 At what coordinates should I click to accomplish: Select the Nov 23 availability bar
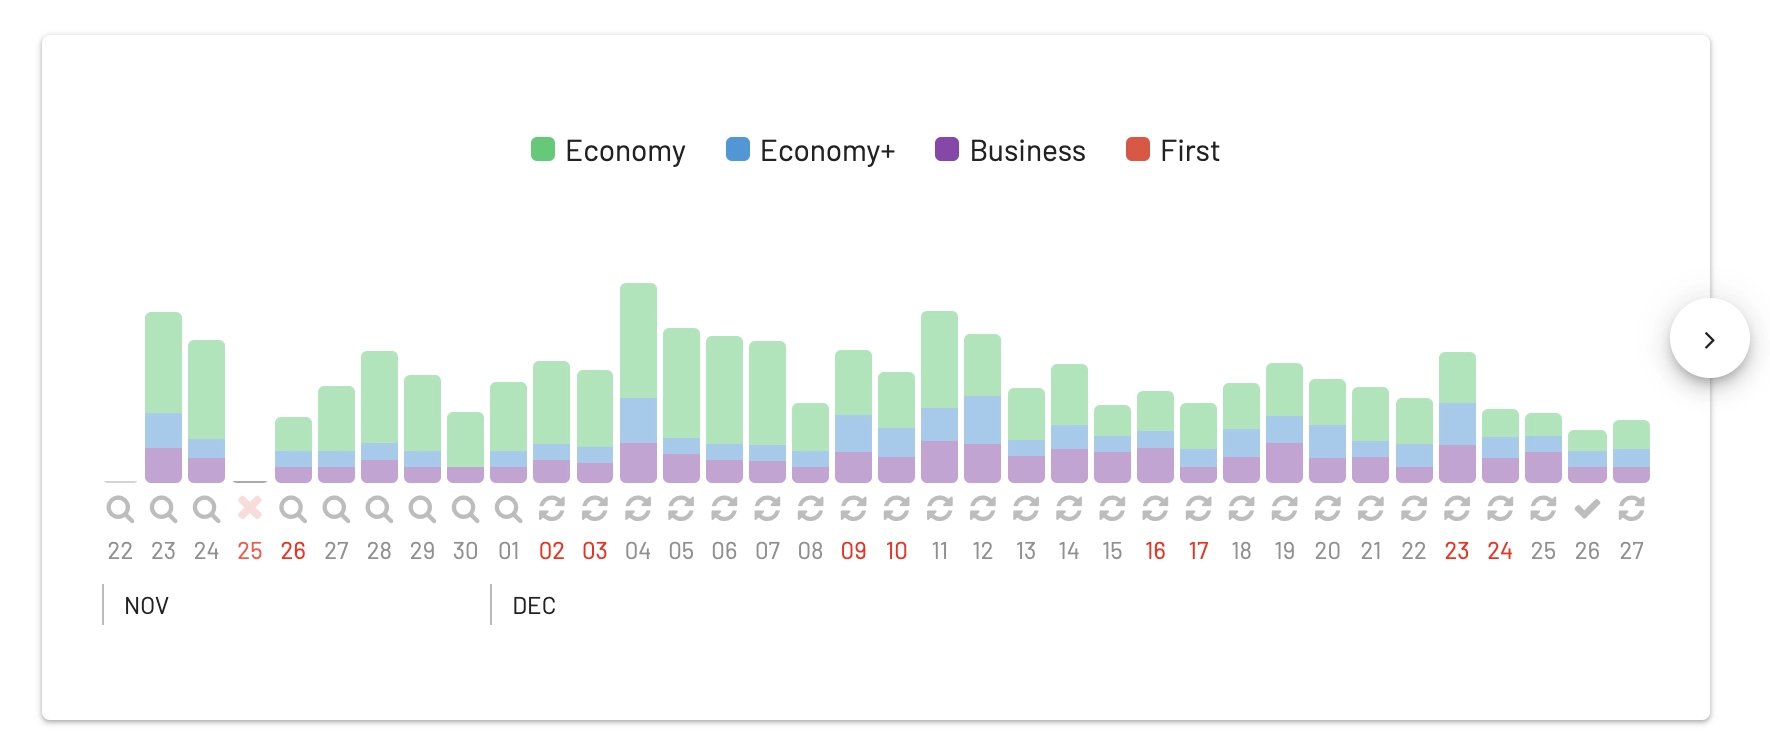(163, 397)
